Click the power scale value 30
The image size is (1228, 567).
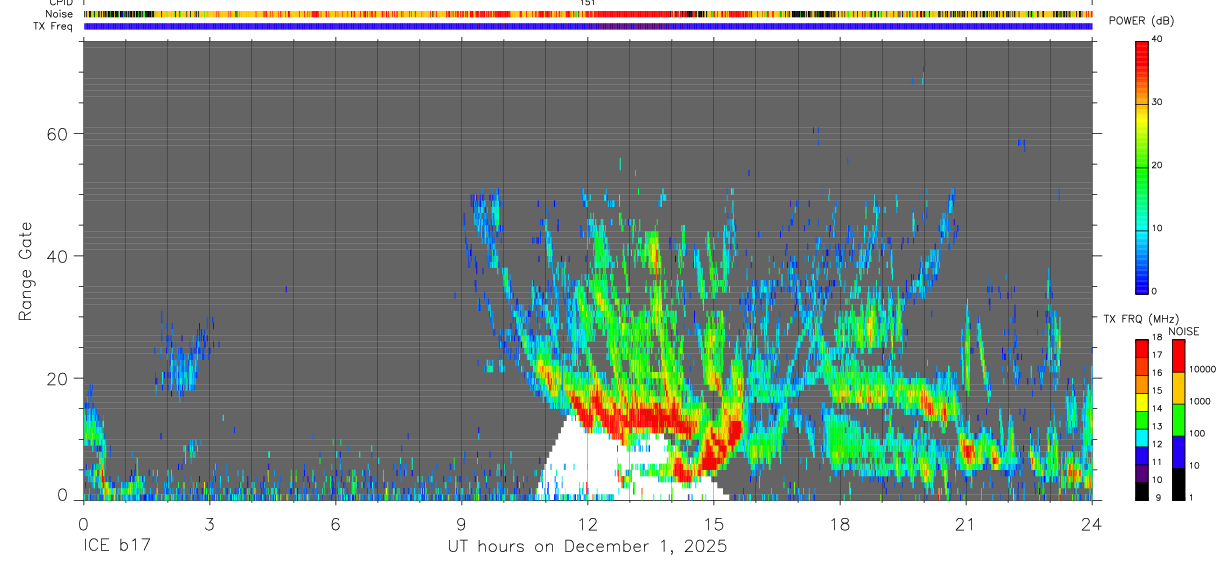tap(1159, 102)
